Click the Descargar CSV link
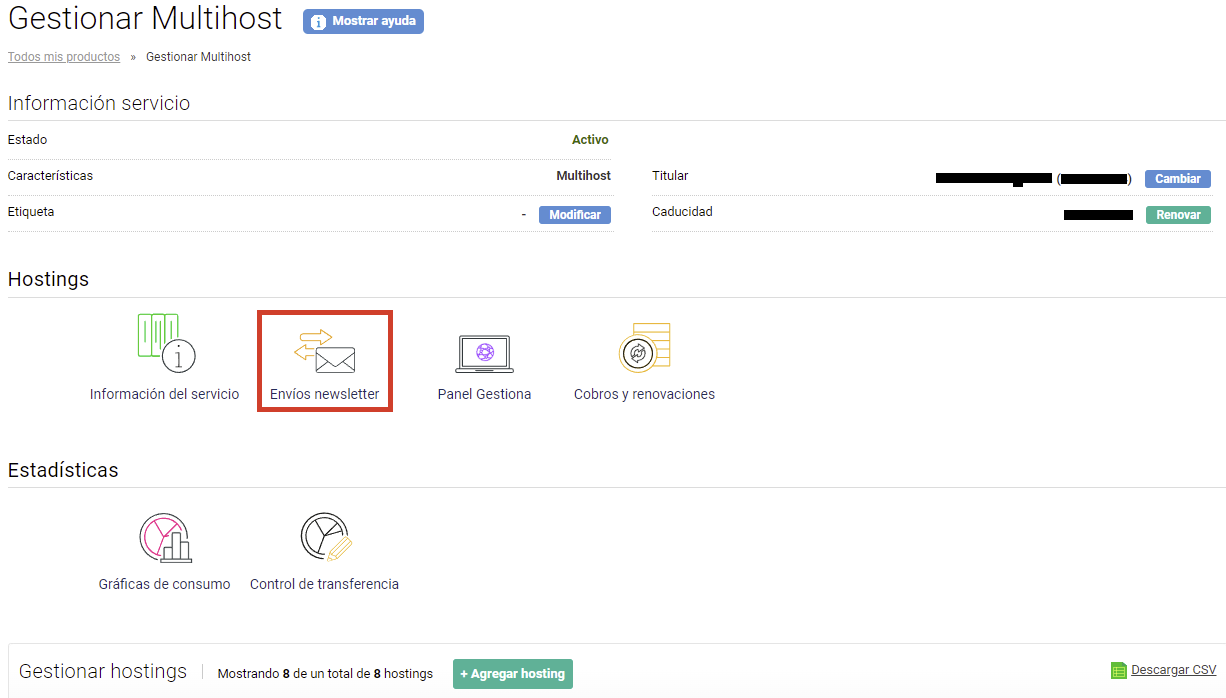 (1174, 670)
